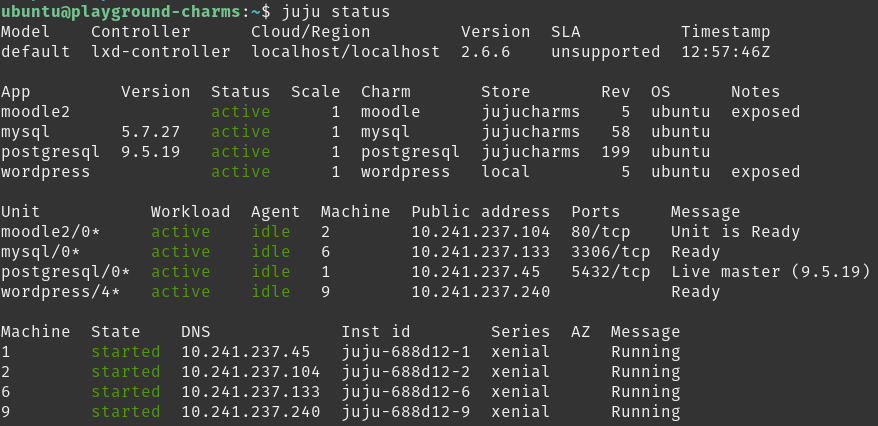Click the unit 'wordpress/4*'
This screenshot has width=878, height=426.
(60, 292)
